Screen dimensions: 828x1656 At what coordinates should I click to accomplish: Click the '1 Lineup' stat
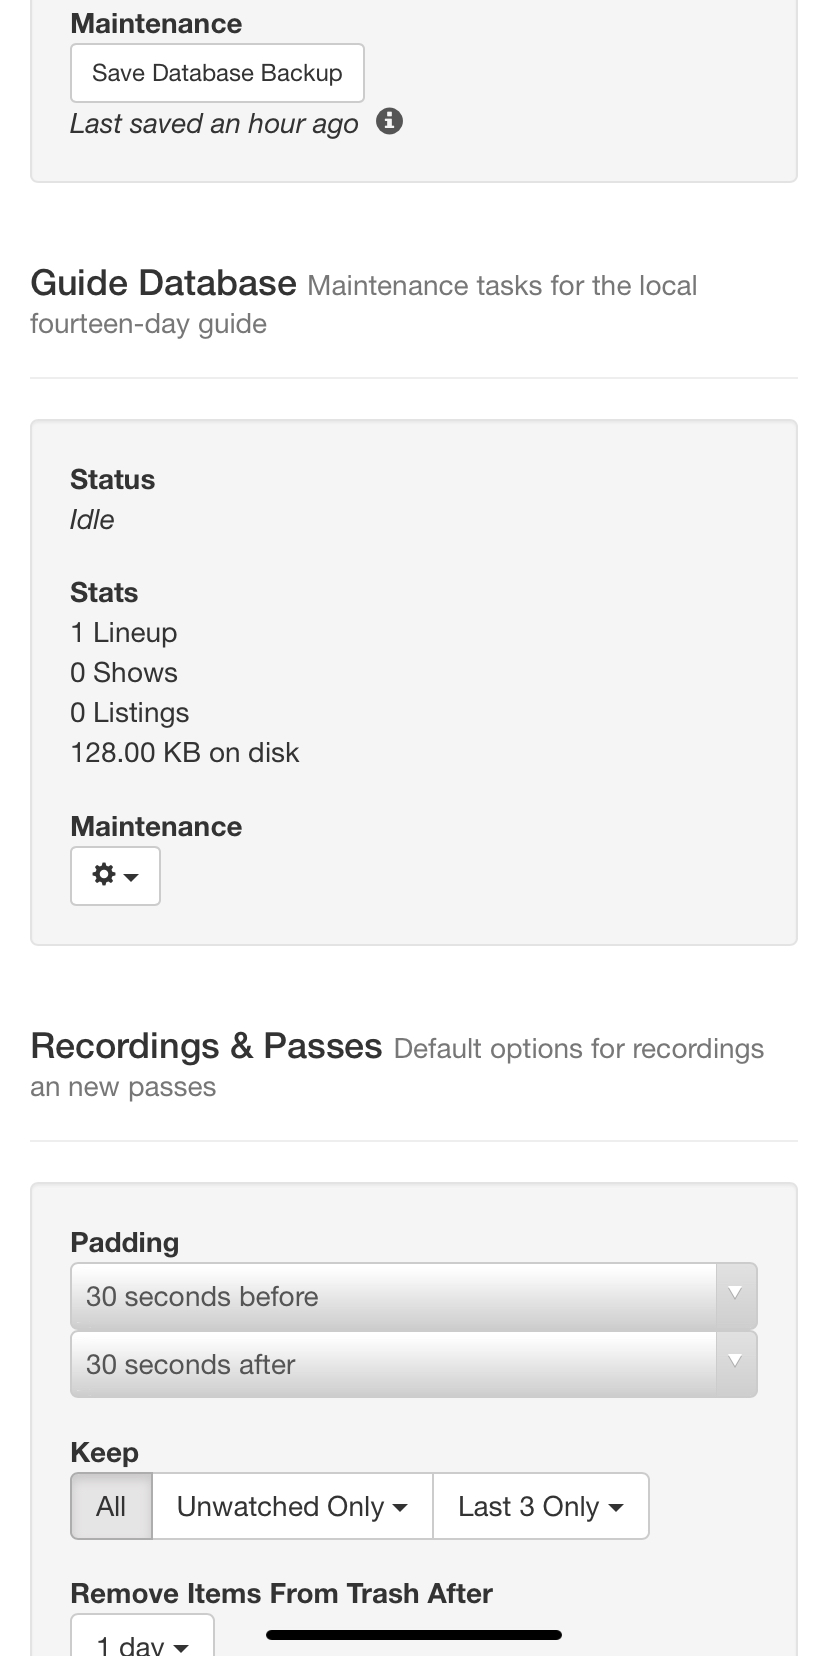pos(124,633)
